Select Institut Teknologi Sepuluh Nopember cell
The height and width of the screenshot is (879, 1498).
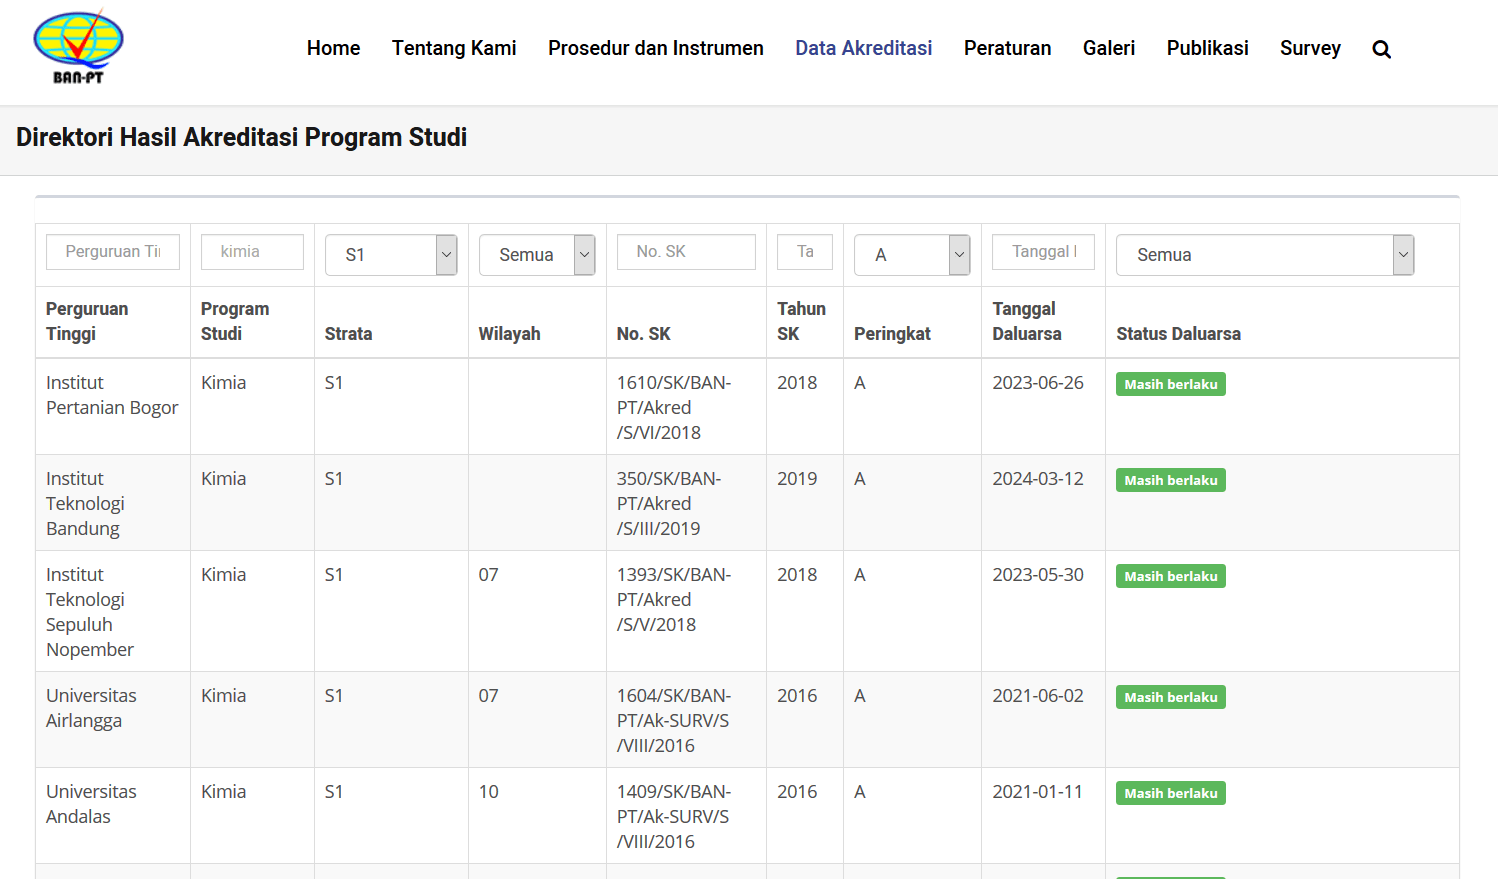(x=90, y=612)
